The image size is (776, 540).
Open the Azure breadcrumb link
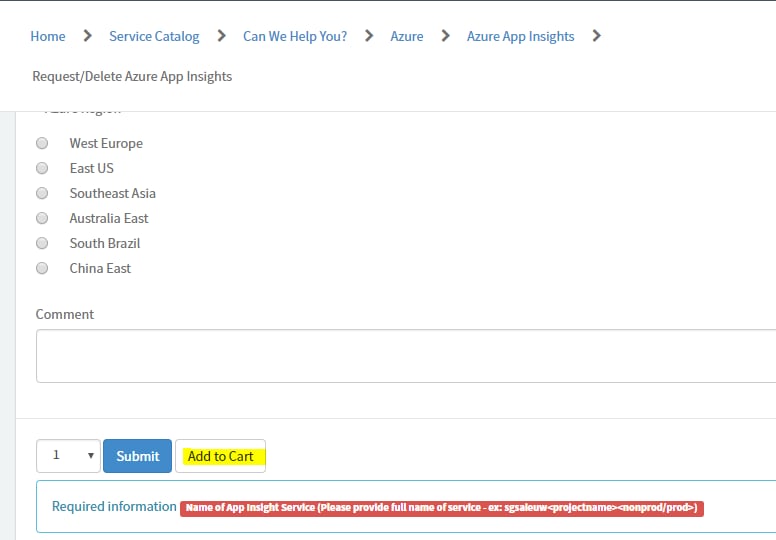click(407, 36)
